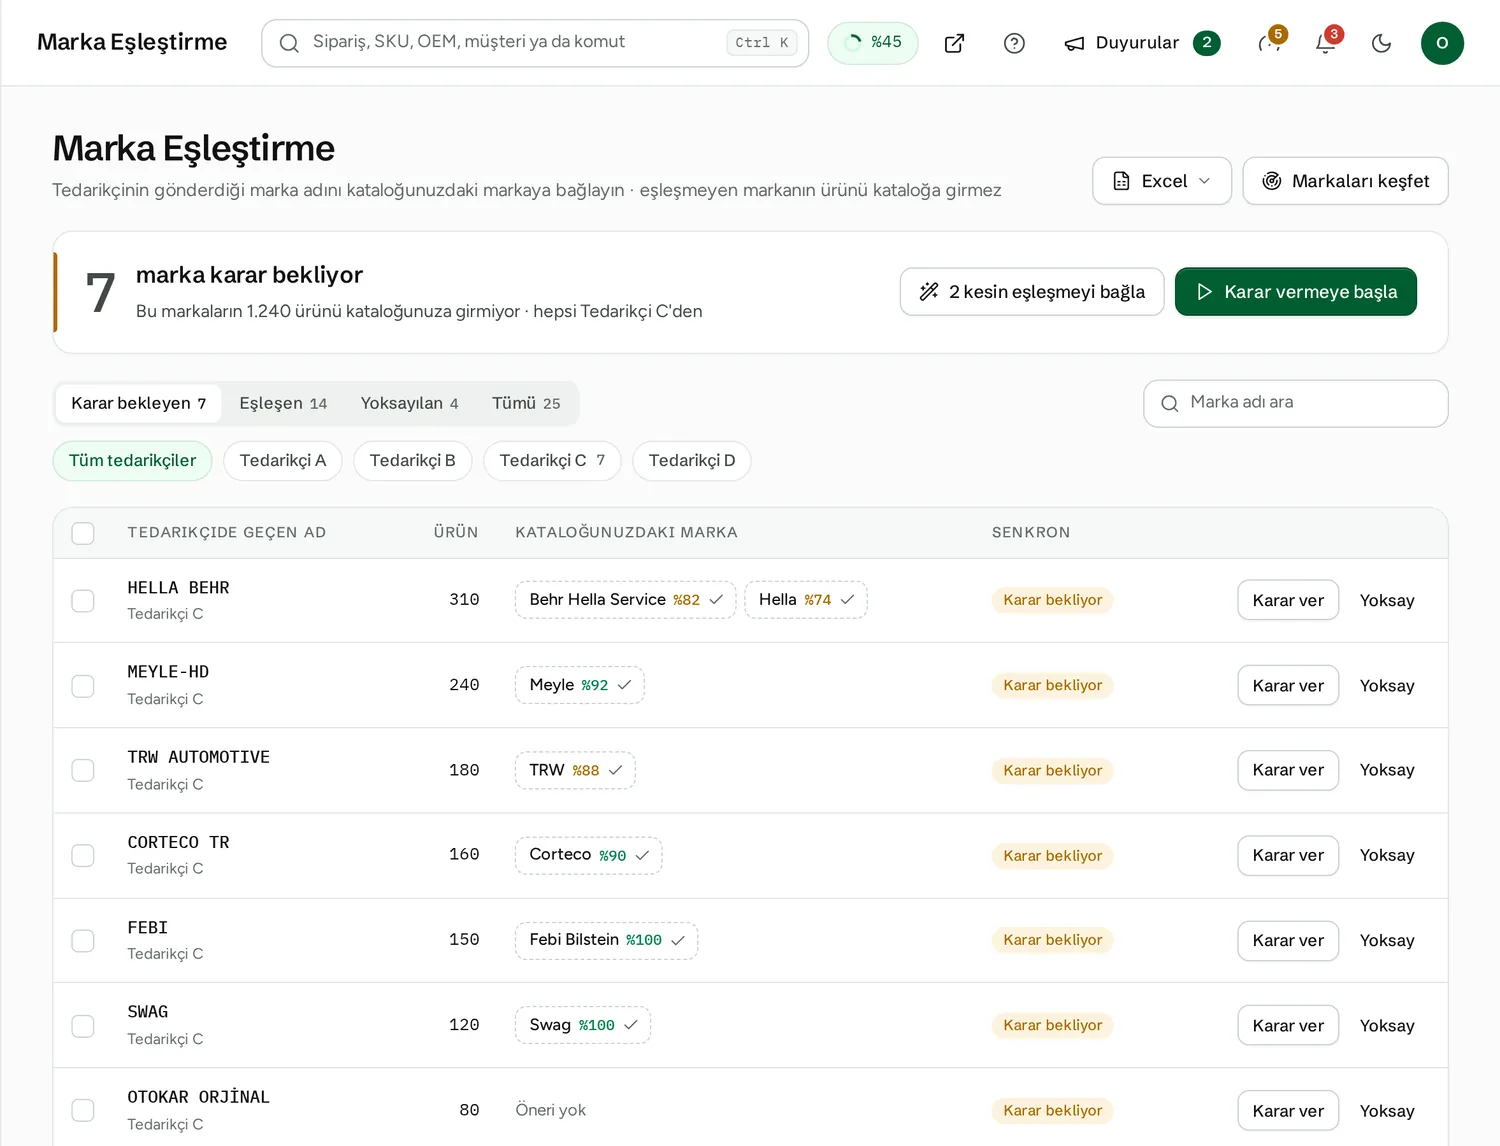Open Duyurular announcements
The height and width of the screenshot is (1146, 1500).
coord(1142,43)
